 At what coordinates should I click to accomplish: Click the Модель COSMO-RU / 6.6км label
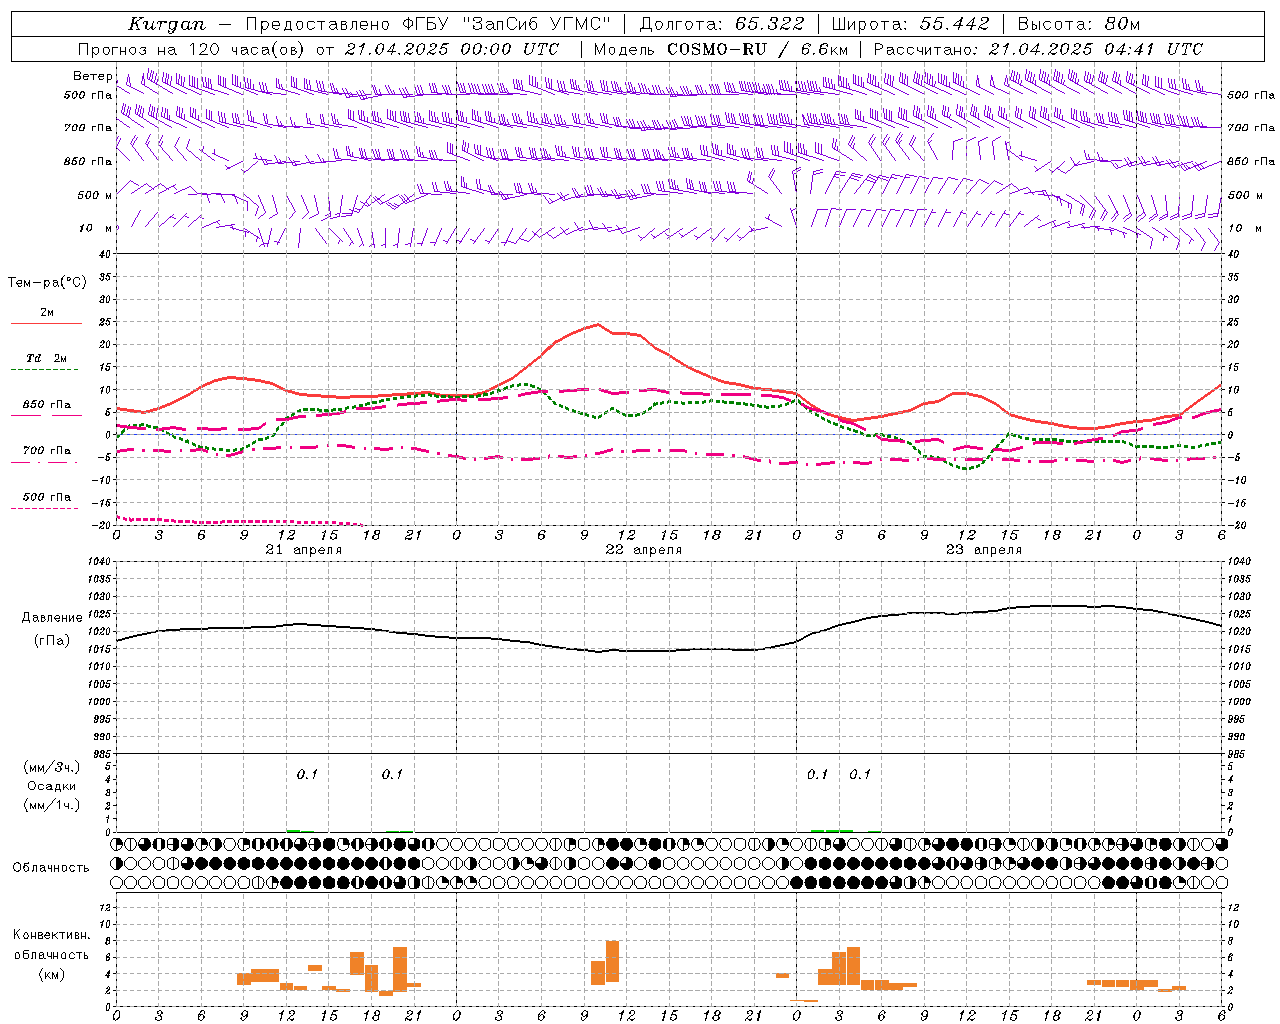pyautogui.click(x=720, y=49)
